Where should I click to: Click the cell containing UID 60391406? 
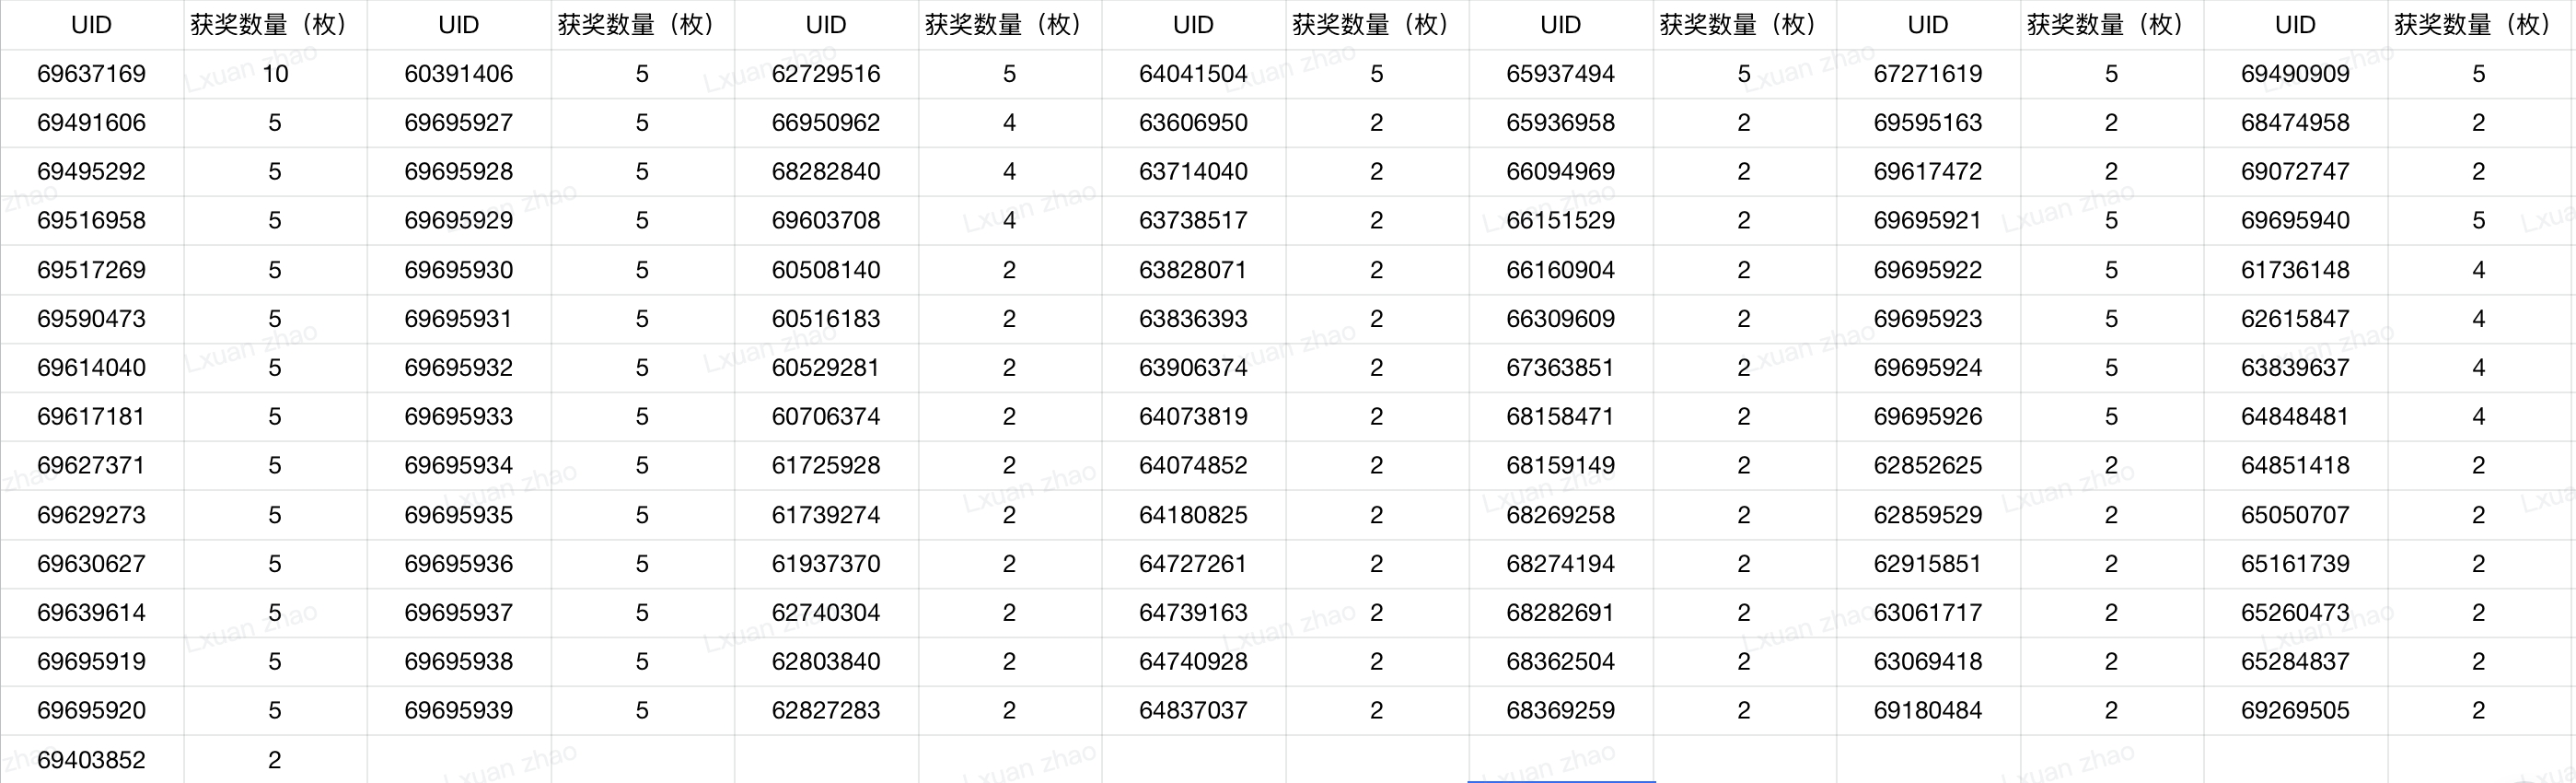pyautogui.click(x=458, y=74)
